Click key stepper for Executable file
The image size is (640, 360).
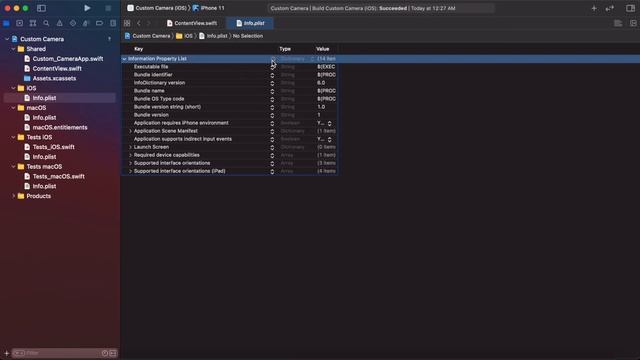point(272,67)
